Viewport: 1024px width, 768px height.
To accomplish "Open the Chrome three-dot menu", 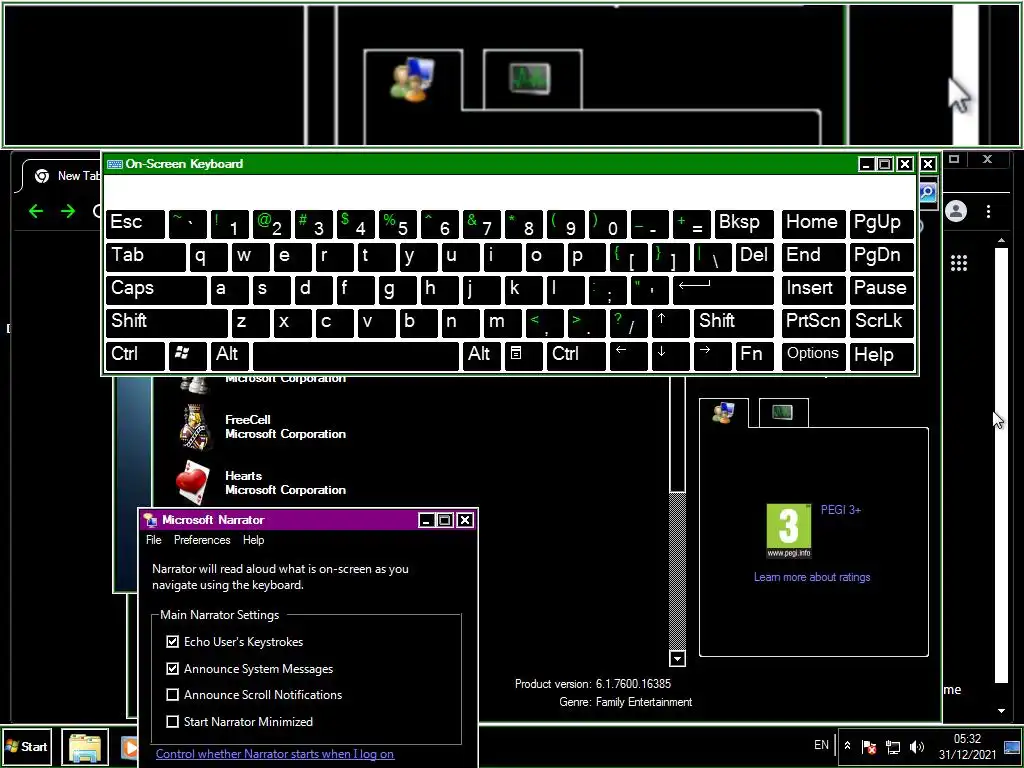I will click(x=988, y=211).
